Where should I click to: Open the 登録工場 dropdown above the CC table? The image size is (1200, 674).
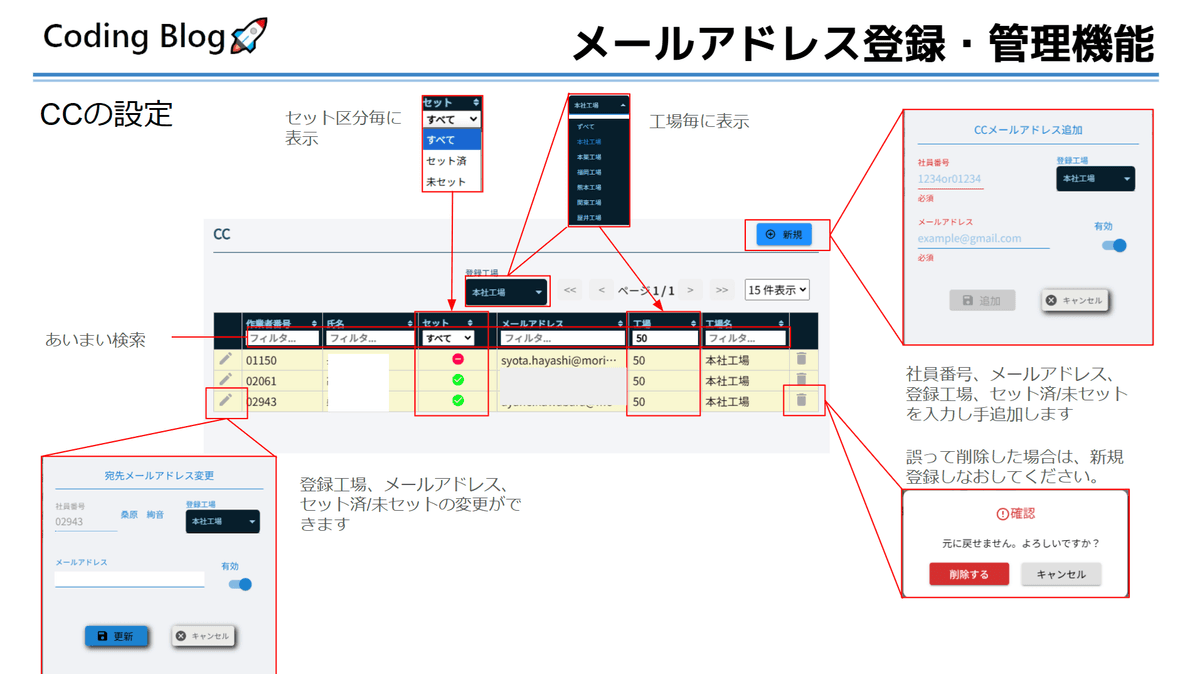[507, 292]
